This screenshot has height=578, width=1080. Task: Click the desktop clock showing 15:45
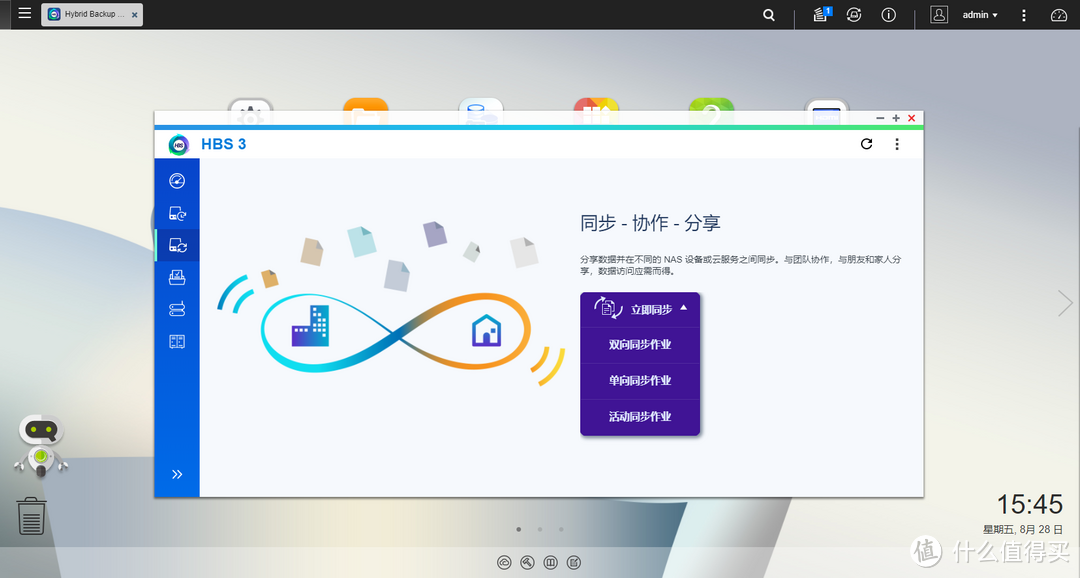1030,504
